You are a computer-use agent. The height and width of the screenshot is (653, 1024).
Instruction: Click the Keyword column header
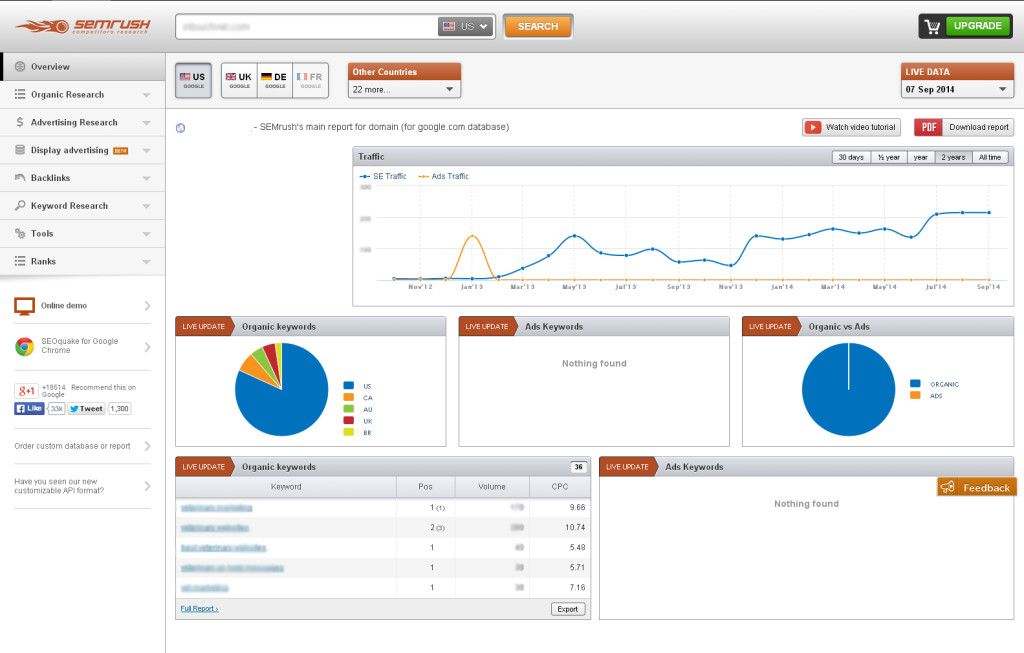click(x=286, y=487)
